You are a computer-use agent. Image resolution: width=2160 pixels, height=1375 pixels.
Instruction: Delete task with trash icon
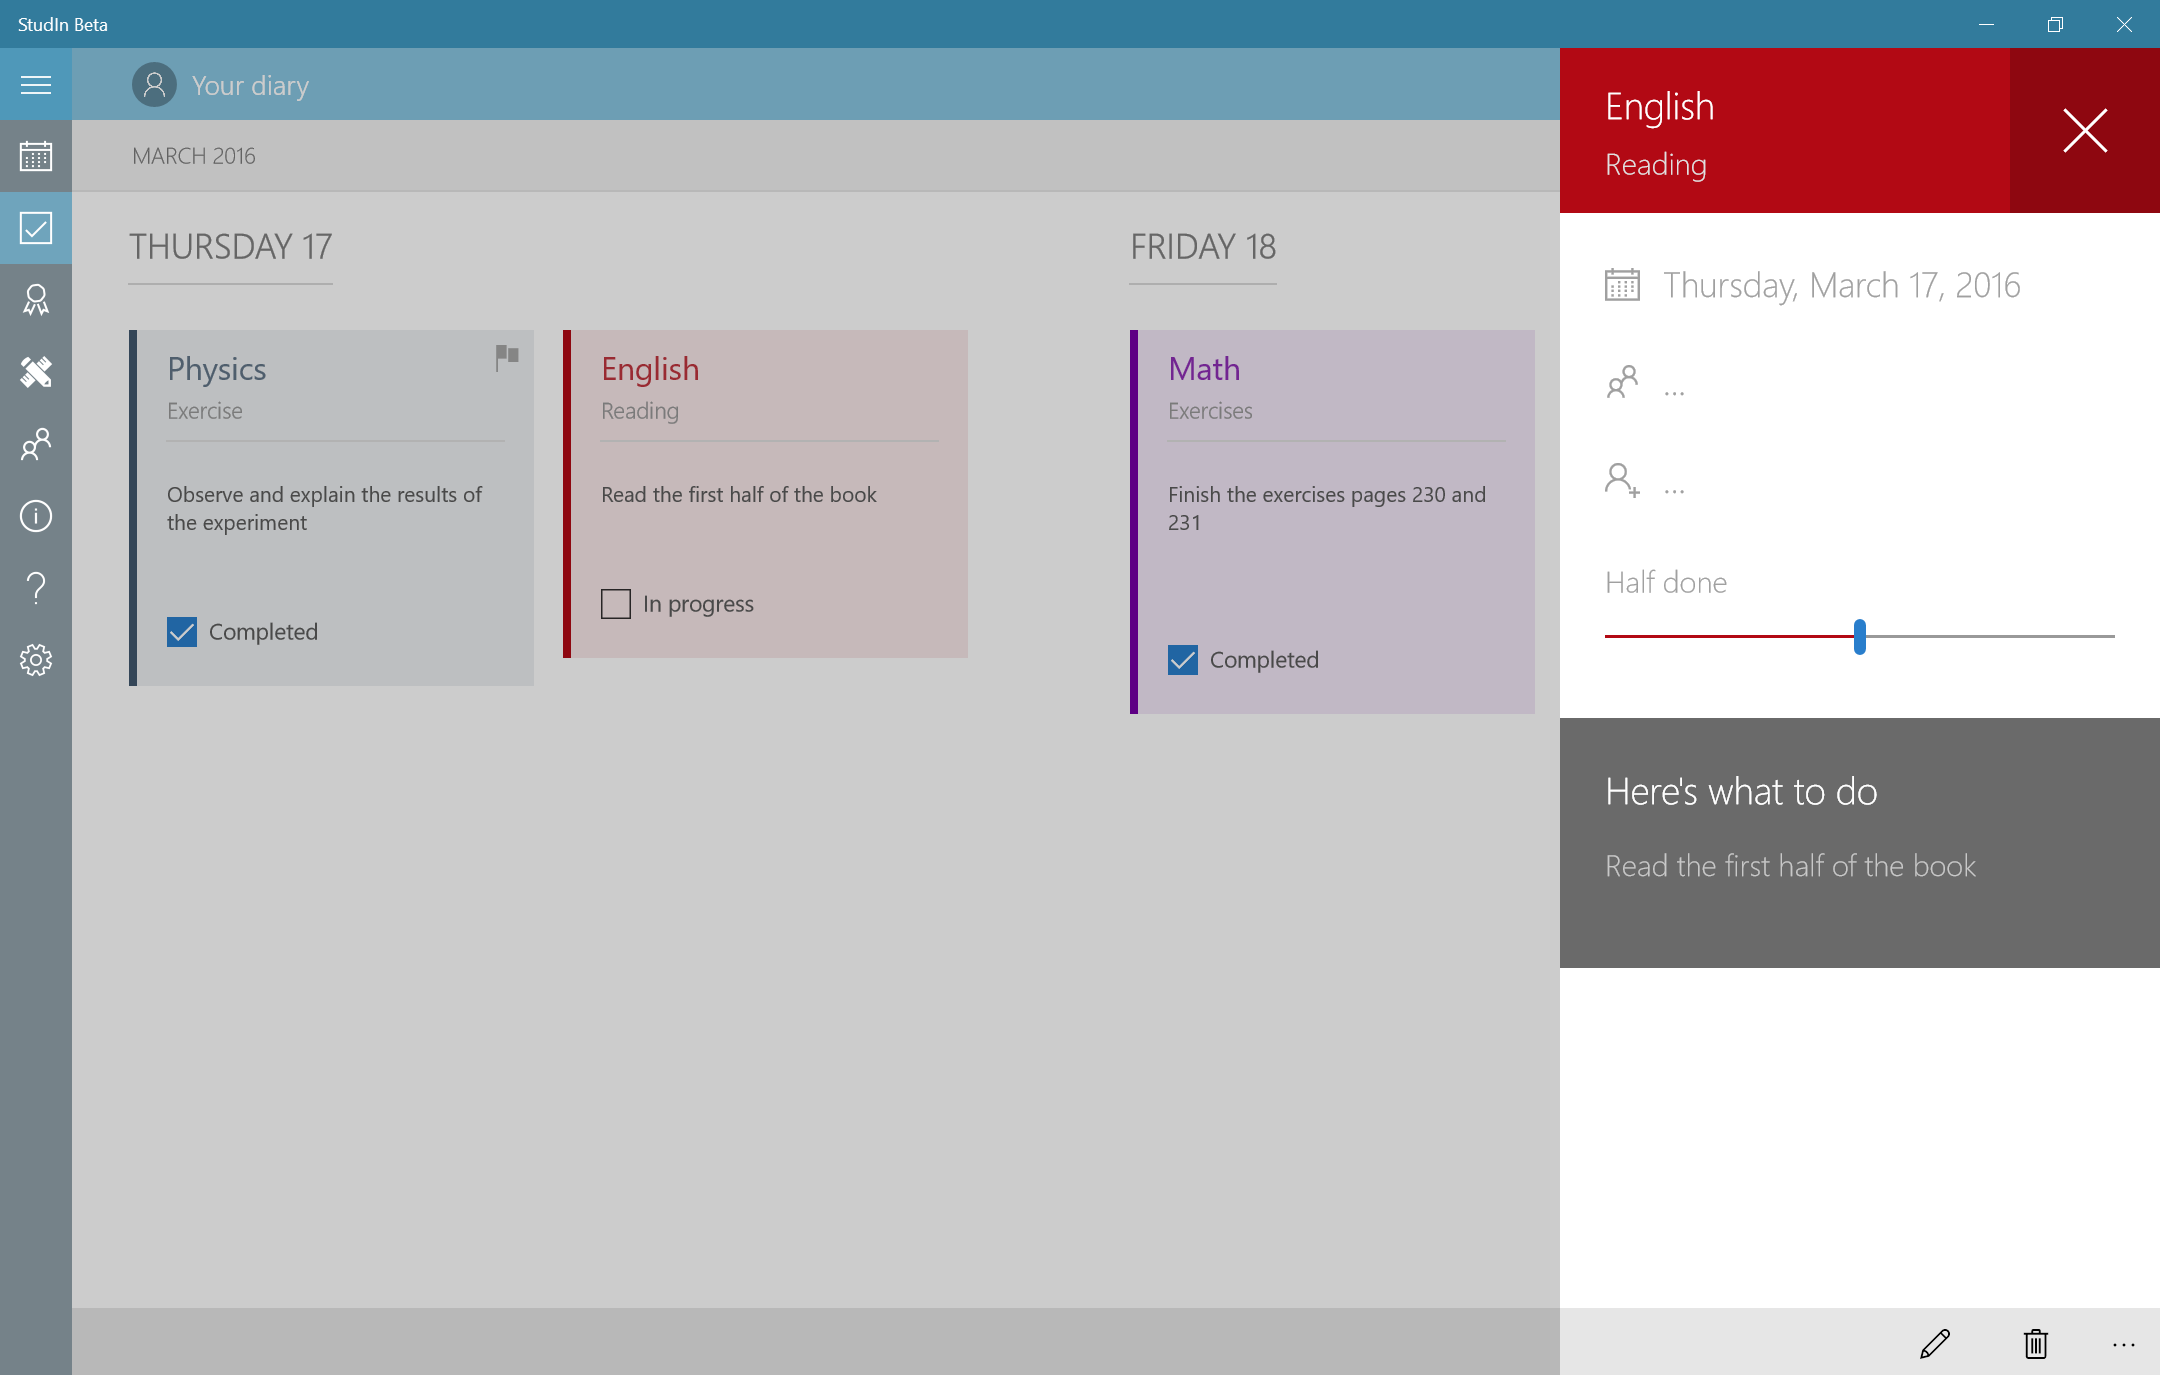pyautogui.click(x=2036, y=1343)
